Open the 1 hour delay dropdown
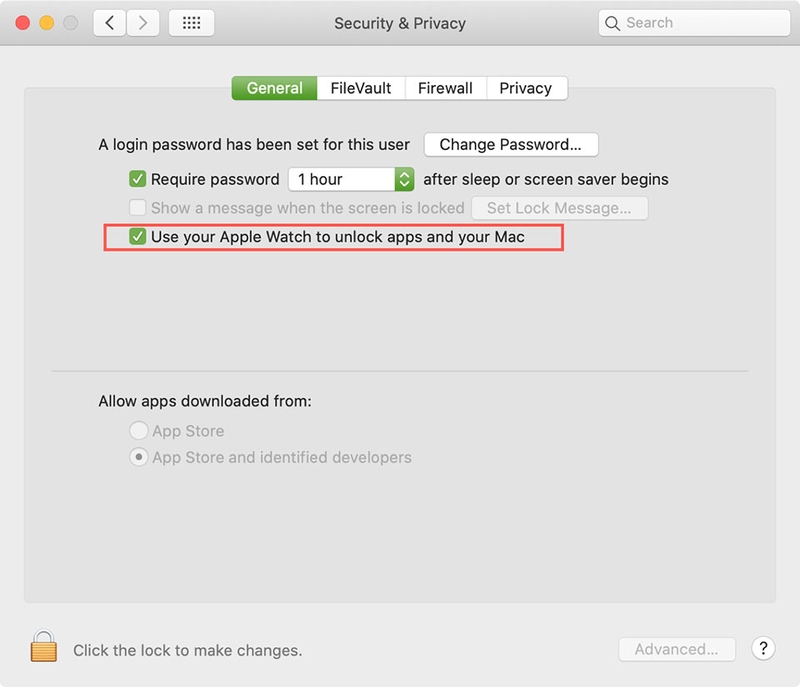Screen dimensions: 800x687 pos(351,179)
